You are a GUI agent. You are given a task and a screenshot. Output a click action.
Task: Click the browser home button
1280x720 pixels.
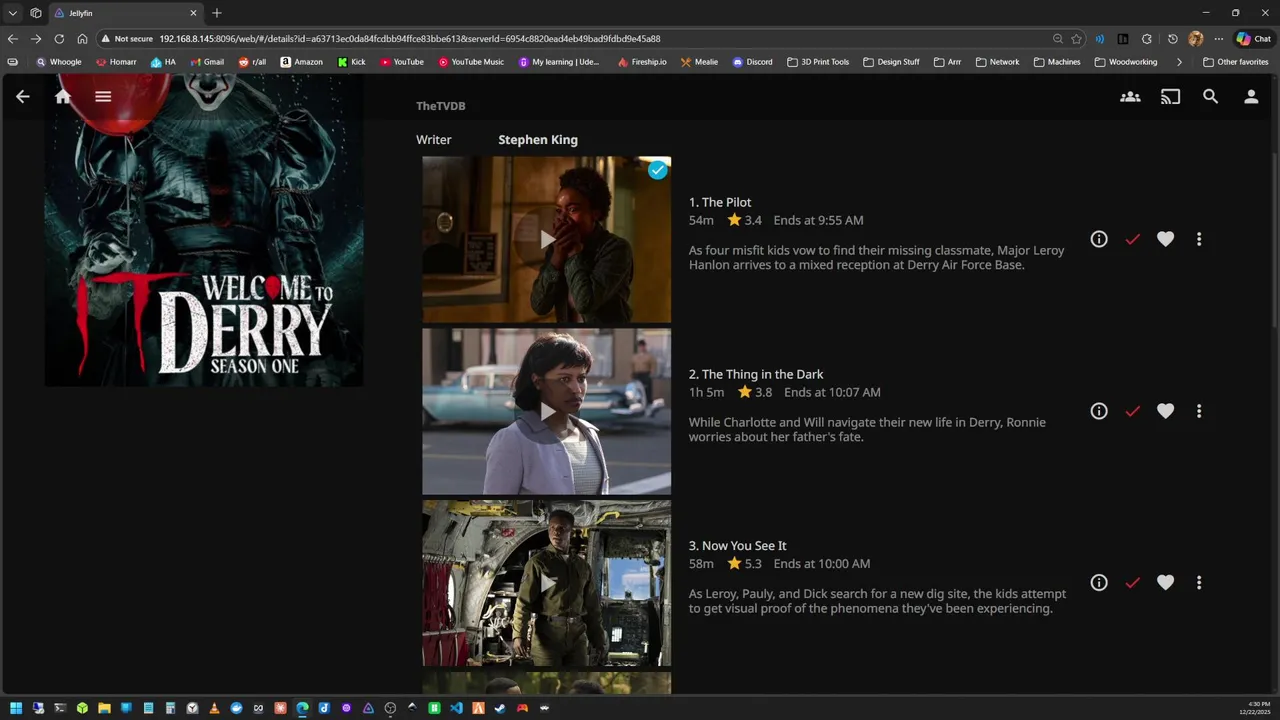tap(82, 39)
